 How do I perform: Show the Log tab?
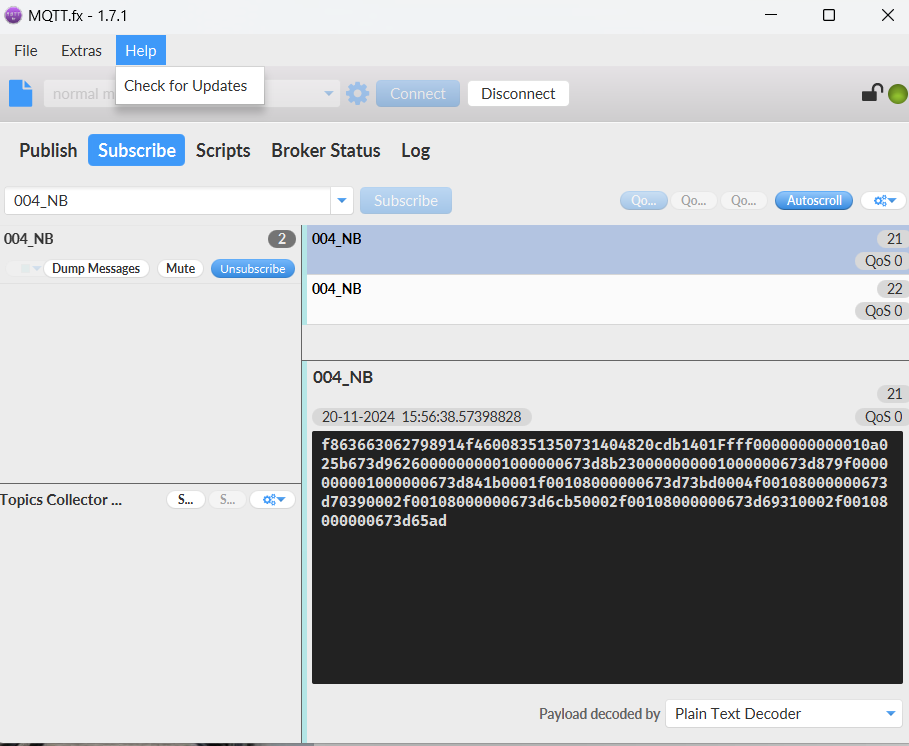pos(416,150)
